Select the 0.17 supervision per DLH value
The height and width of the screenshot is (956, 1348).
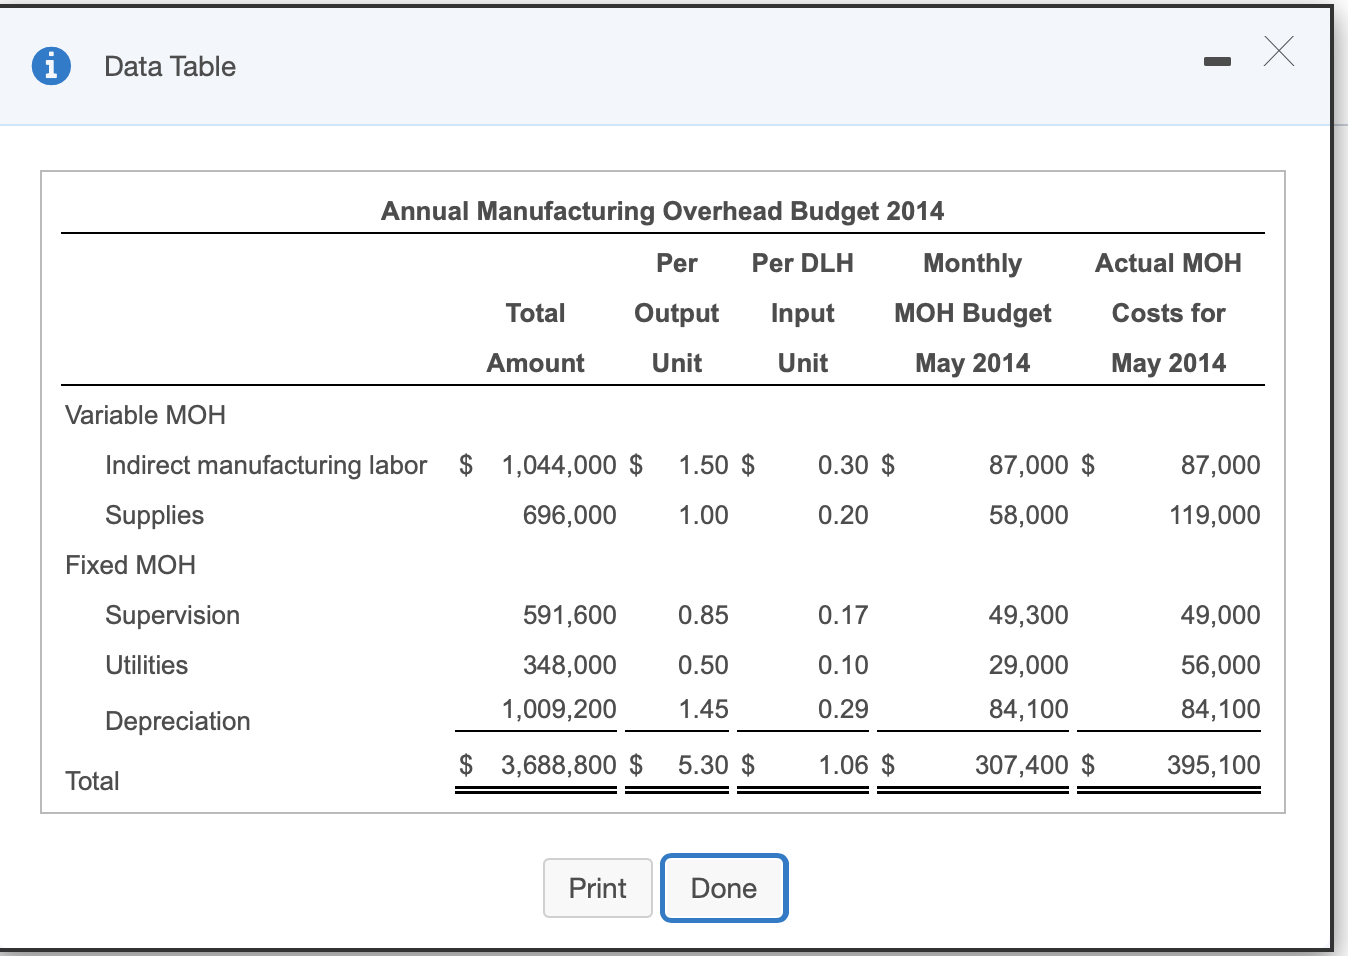coord(843,615)
